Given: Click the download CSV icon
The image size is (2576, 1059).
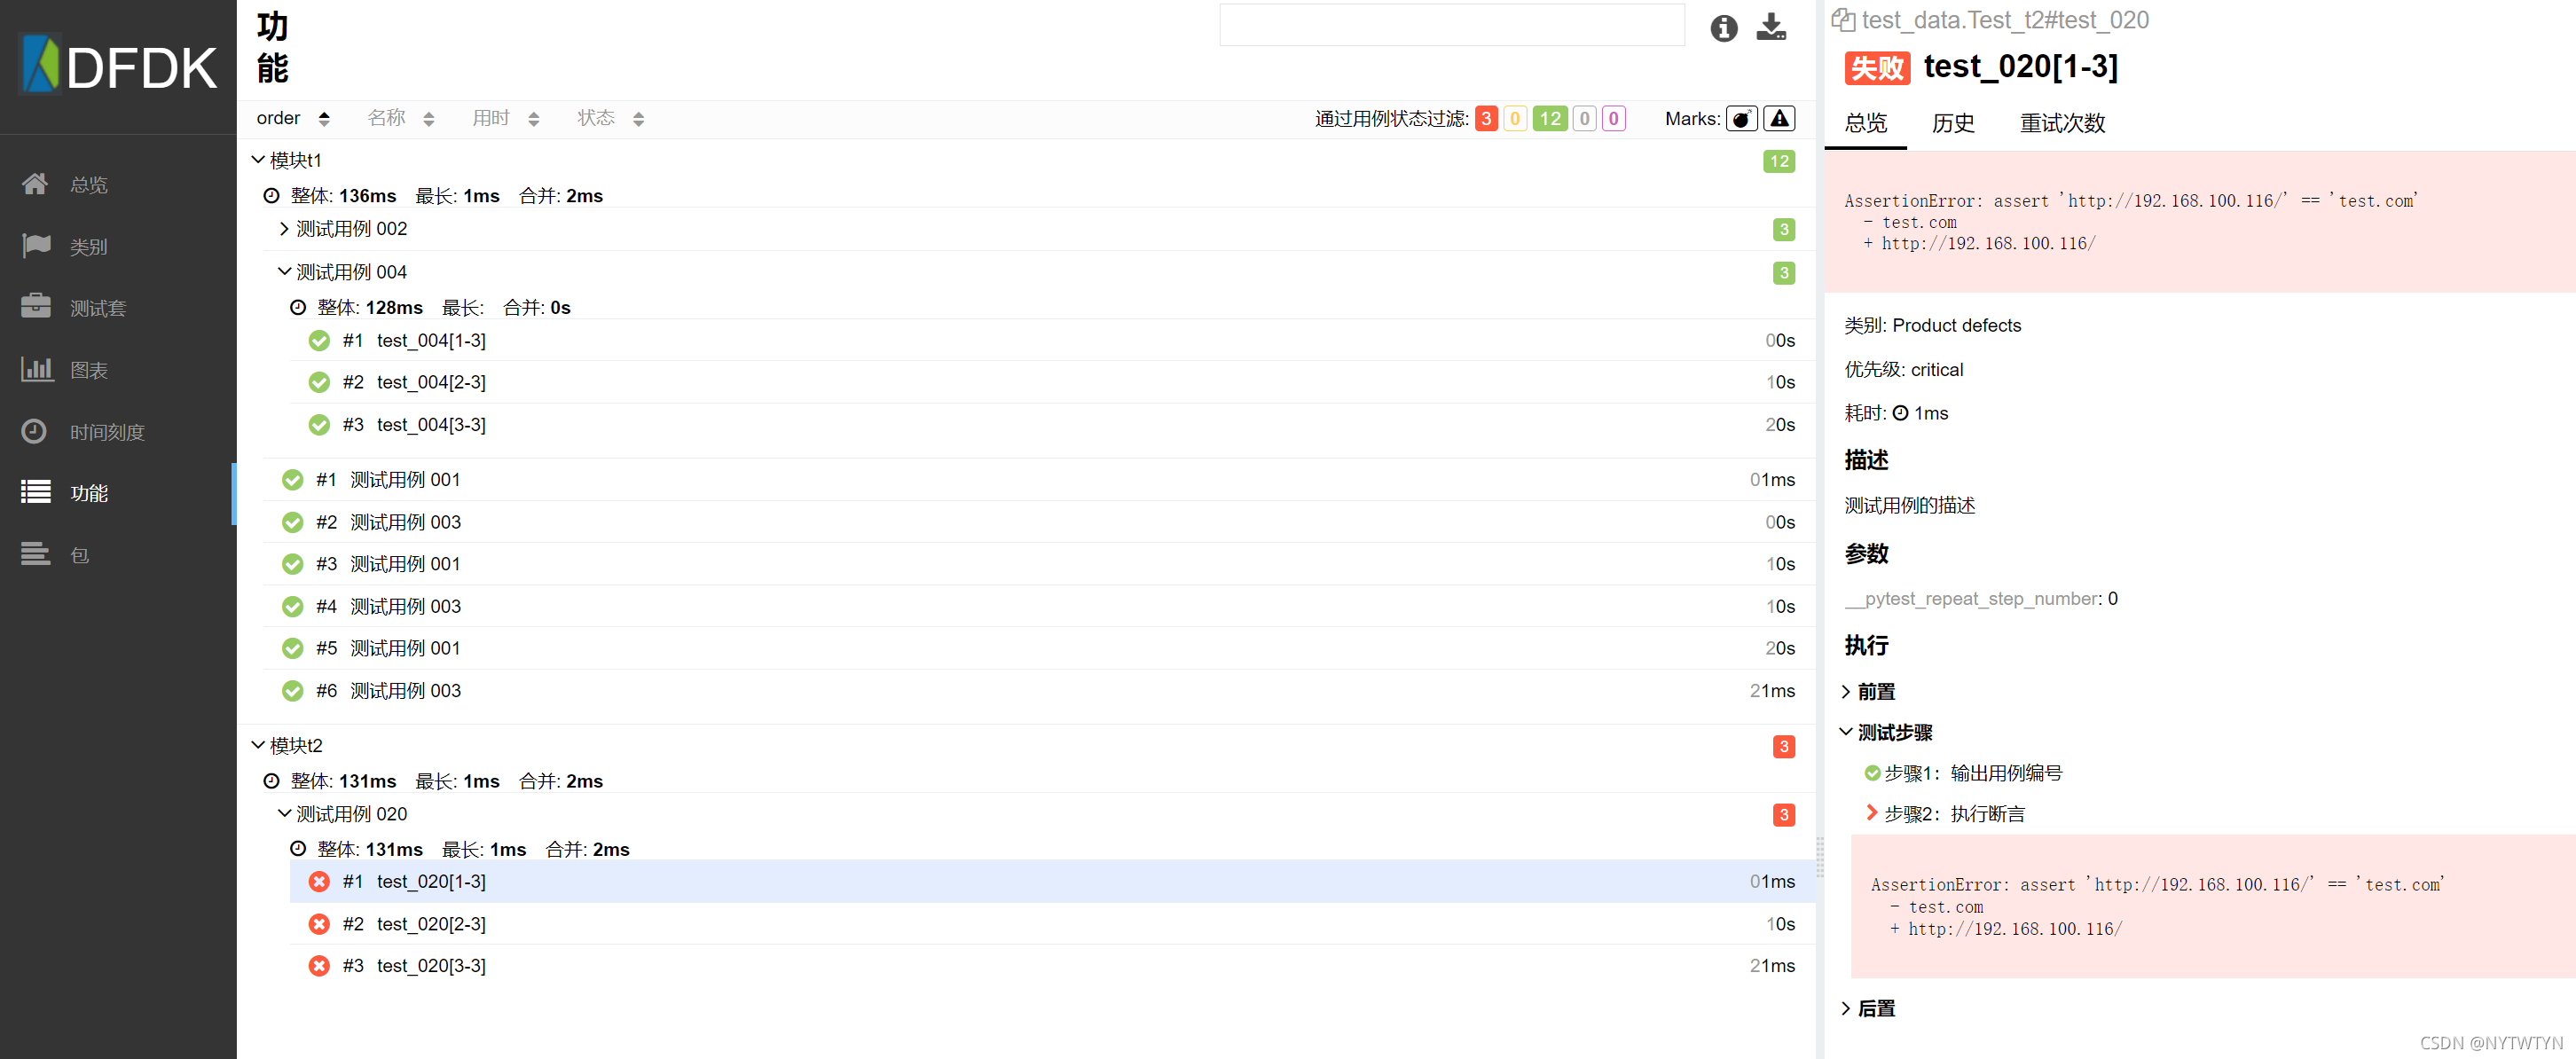Looking at the screenshot, I should click(1771, 27).
